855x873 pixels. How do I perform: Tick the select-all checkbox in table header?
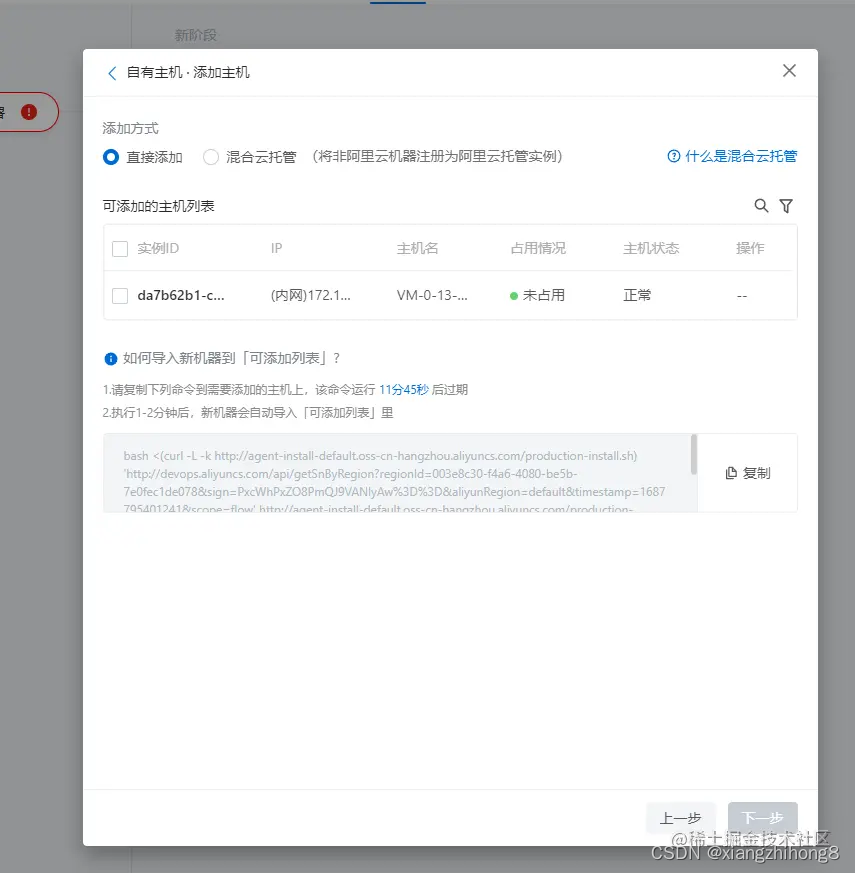tap(120, 248)
